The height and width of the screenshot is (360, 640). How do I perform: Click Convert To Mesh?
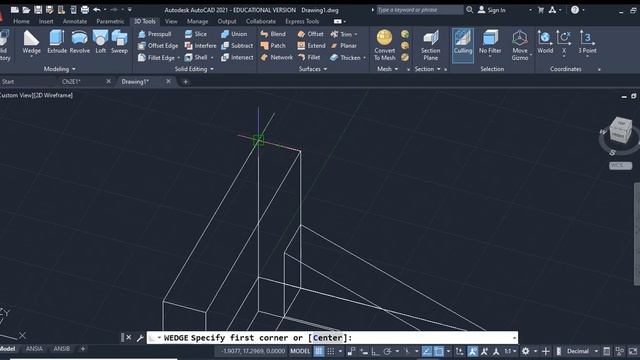pyautogui.click(x=384, y=45)
